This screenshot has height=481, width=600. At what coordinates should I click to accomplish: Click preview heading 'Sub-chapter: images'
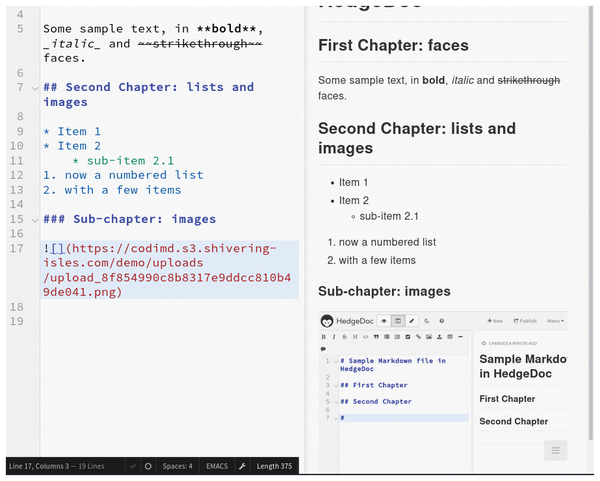click(384, 291)
